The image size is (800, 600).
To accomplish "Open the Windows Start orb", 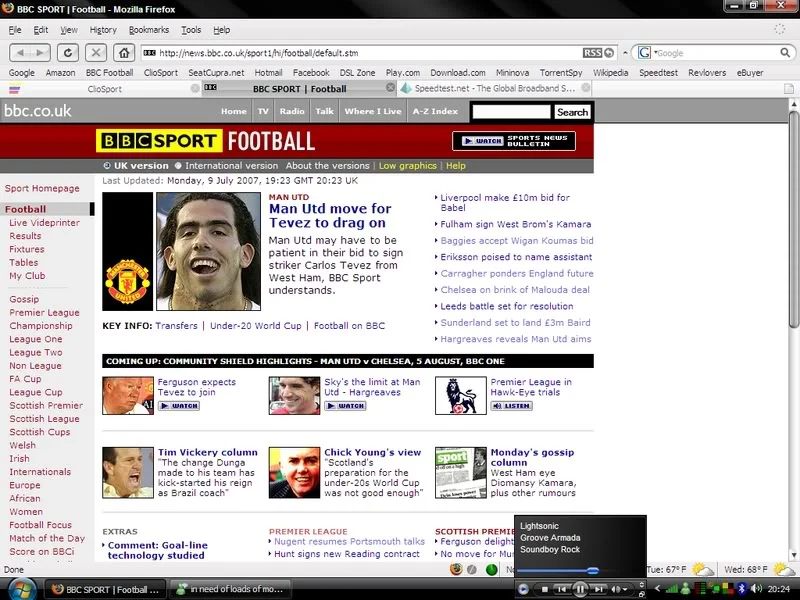I will coord(20,589).
